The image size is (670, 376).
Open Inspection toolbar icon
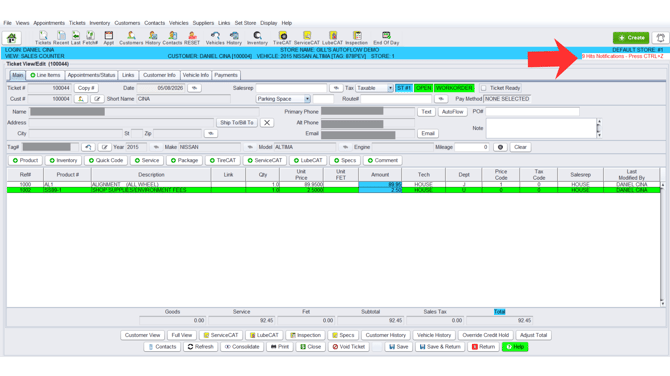356,38
